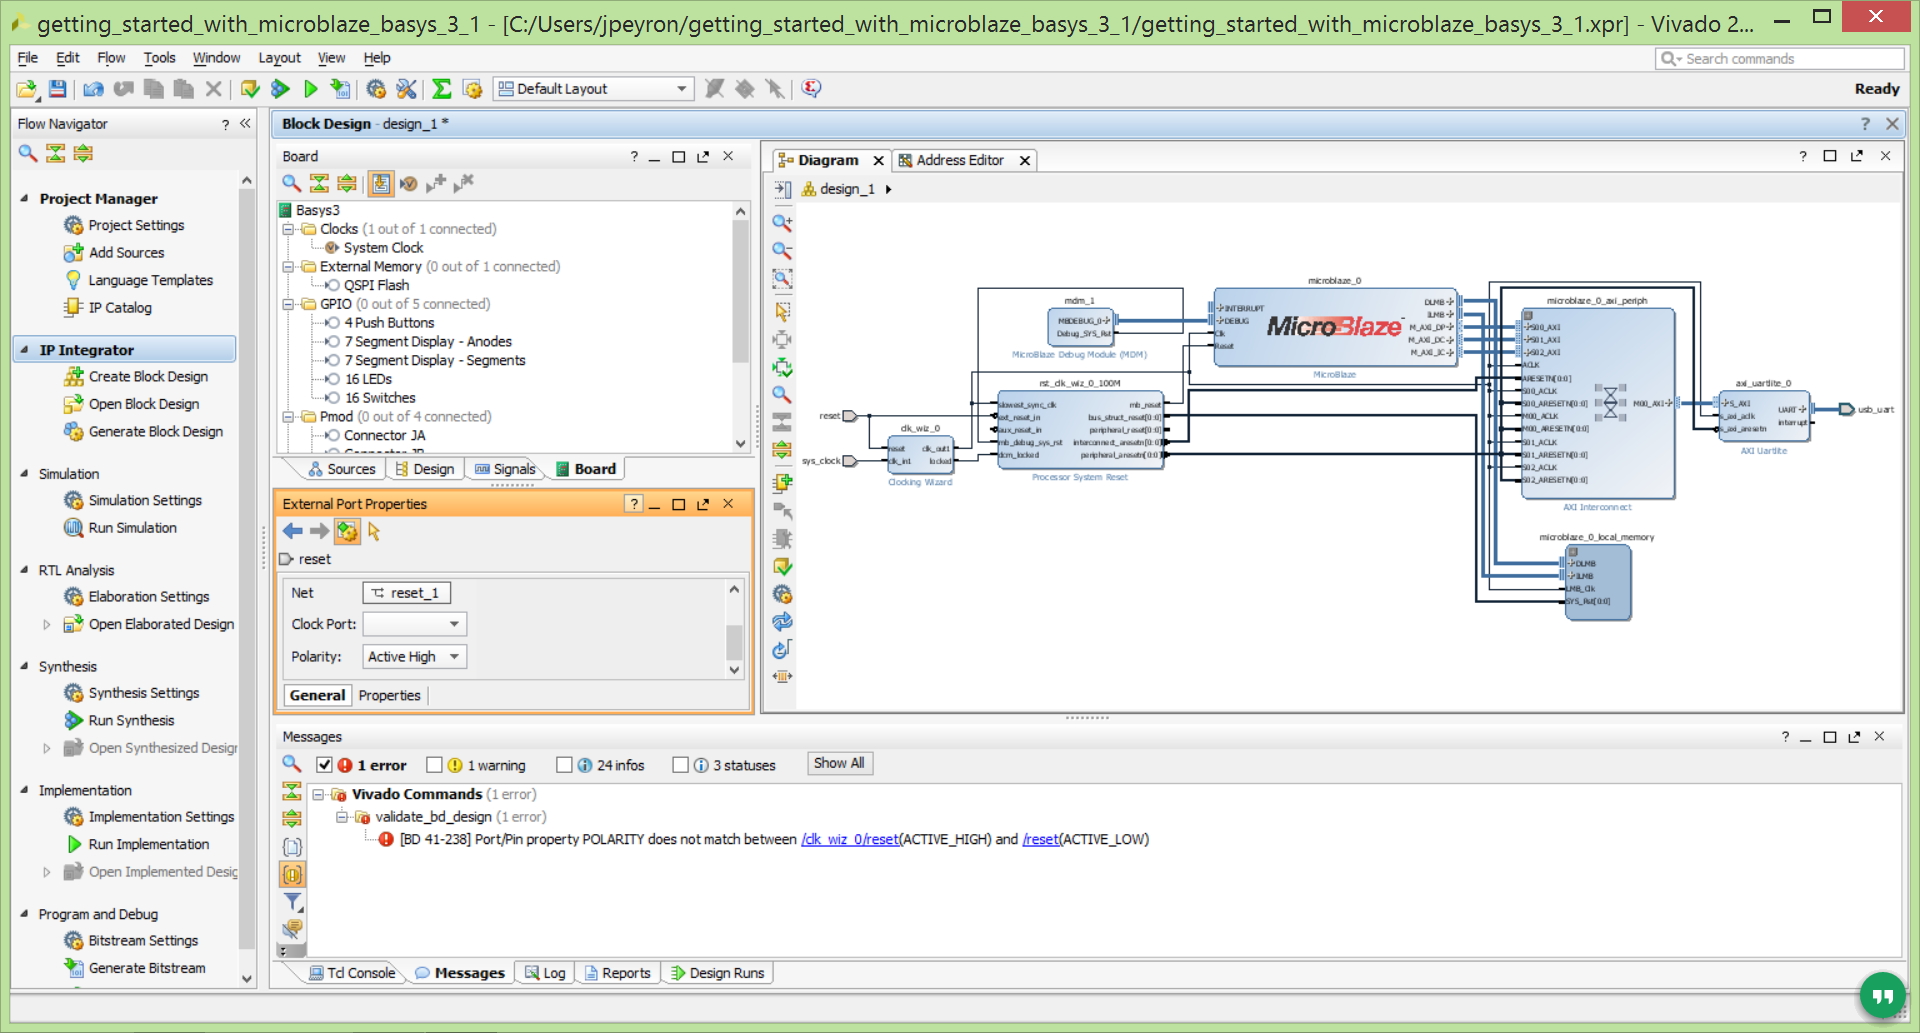Expand Open Elaborated Design node
Screen dimensions: 1920x1033
46,625
